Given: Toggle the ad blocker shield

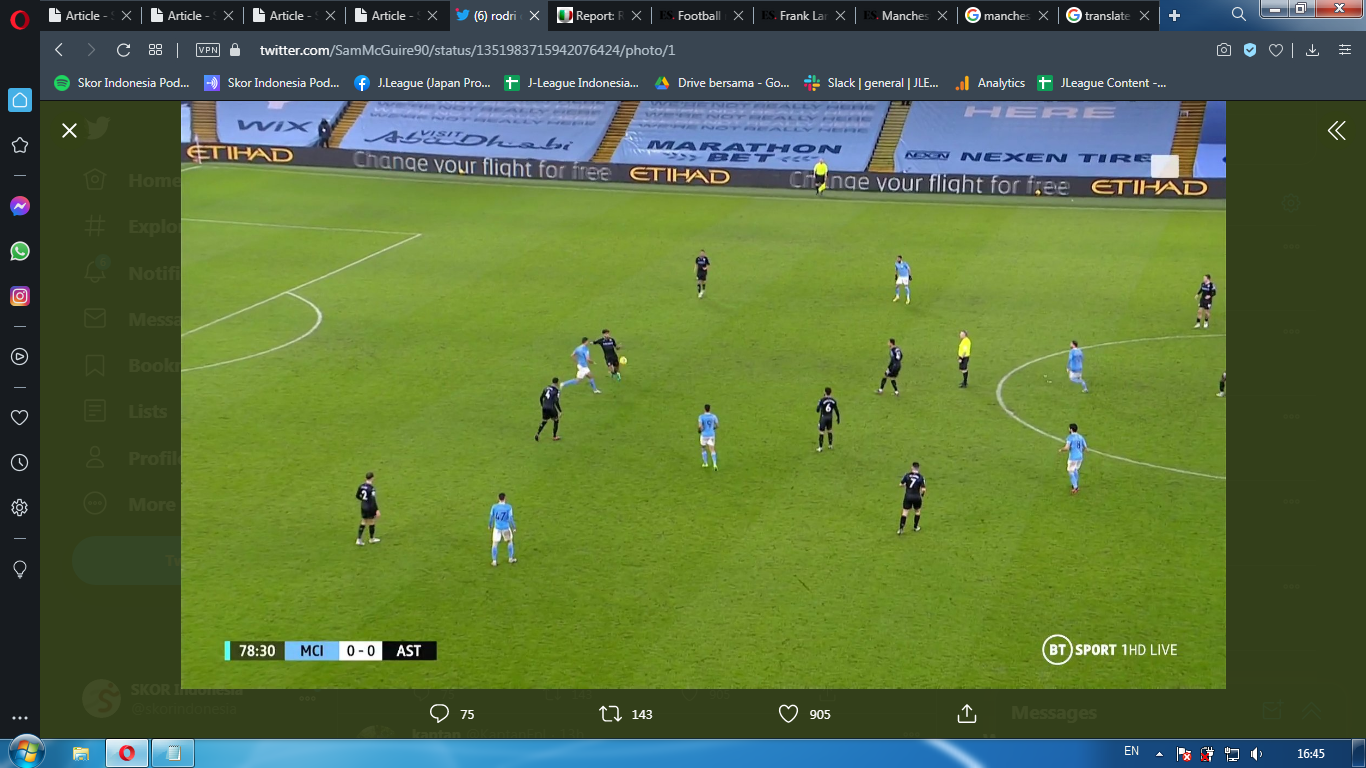Looking at the screenshot, I should pos(1250,50).
